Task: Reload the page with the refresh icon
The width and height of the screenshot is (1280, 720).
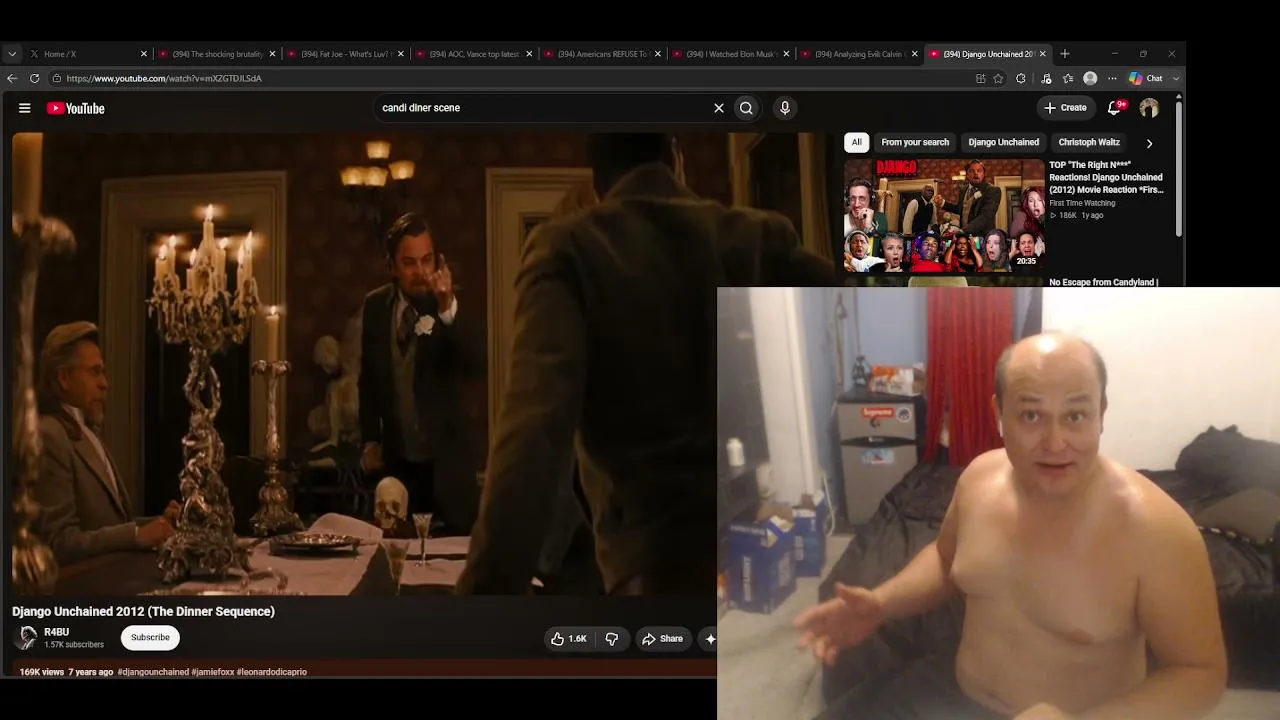Action: tap(34, 78)
